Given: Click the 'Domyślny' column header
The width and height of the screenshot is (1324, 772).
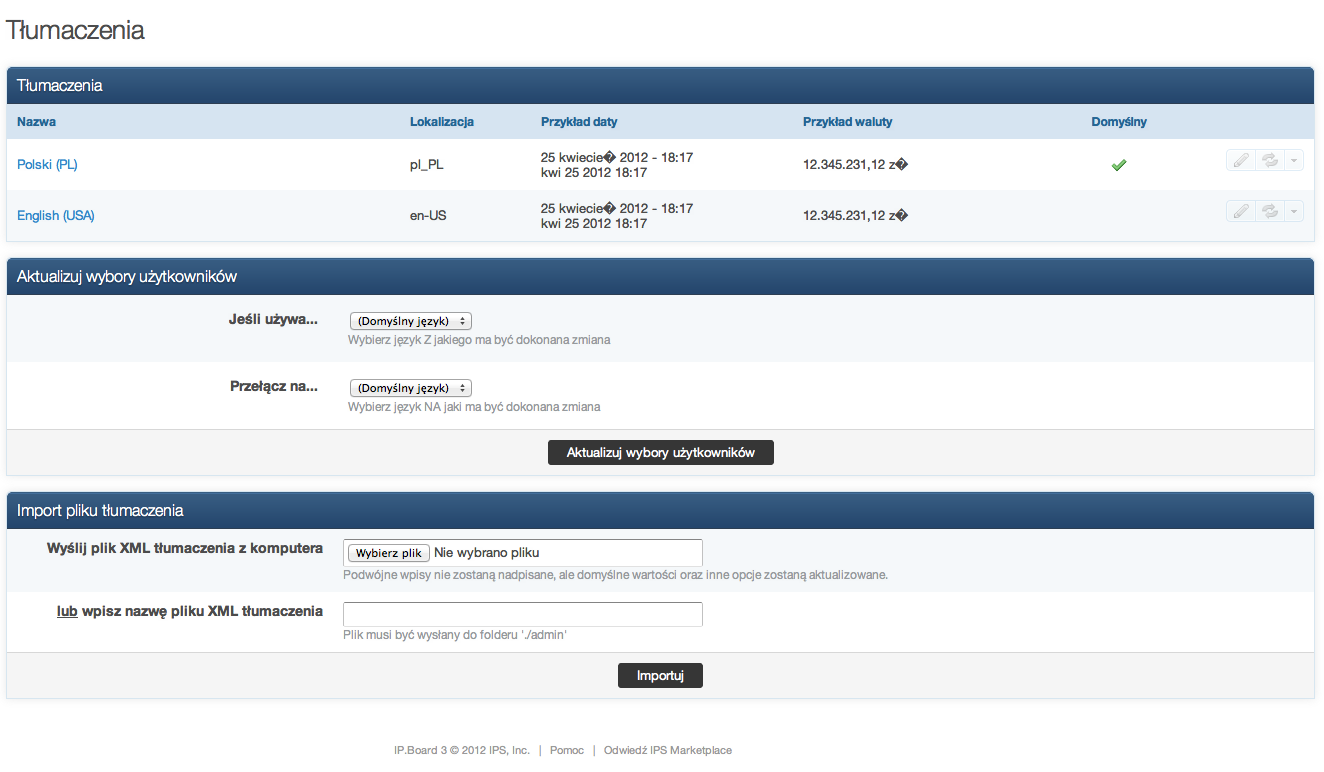Looking at the screenshot, I should [1119, 122].
